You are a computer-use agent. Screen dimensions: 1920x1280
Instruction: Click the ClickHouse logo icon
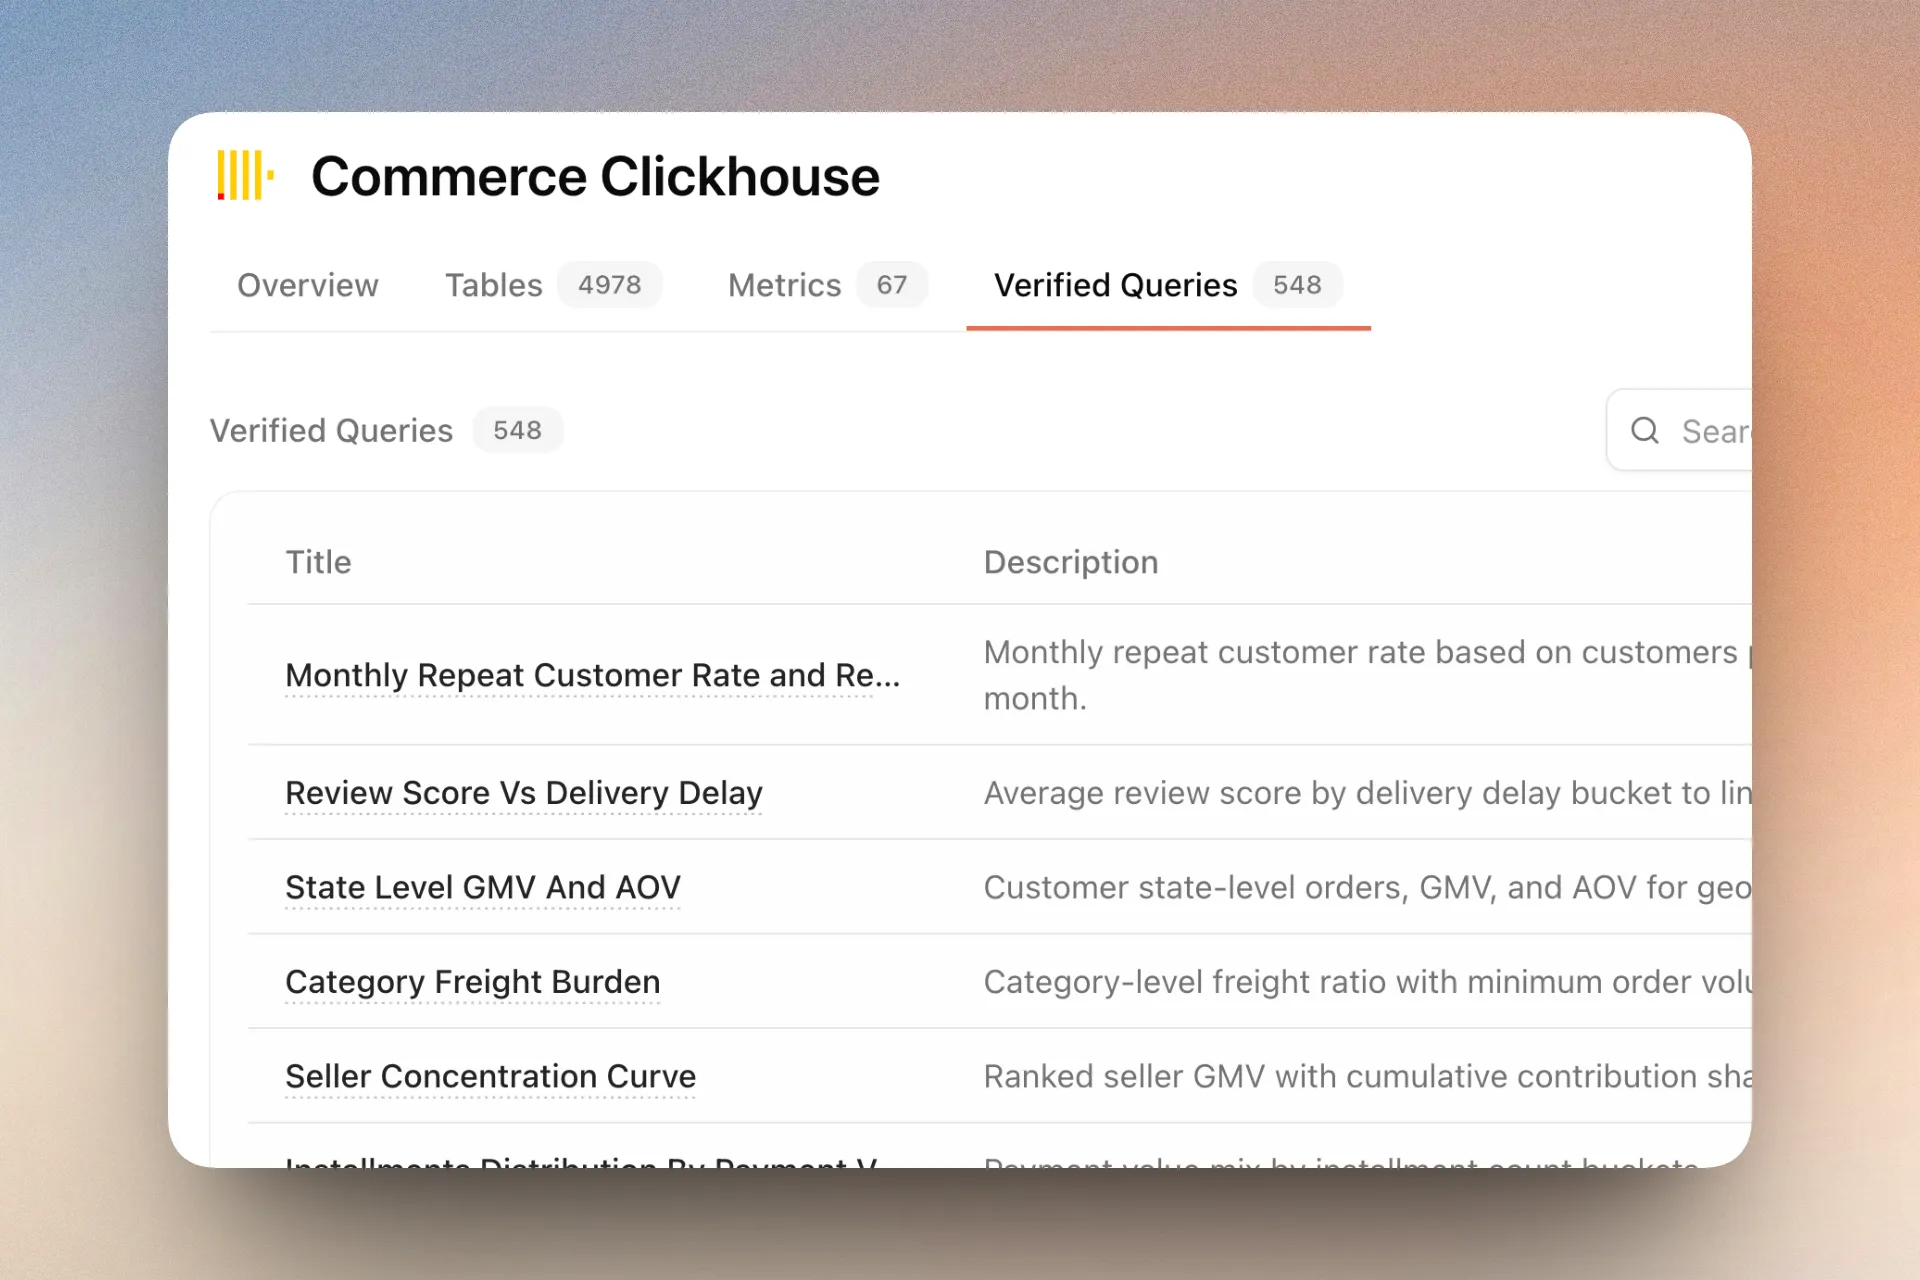click(245, 176)
